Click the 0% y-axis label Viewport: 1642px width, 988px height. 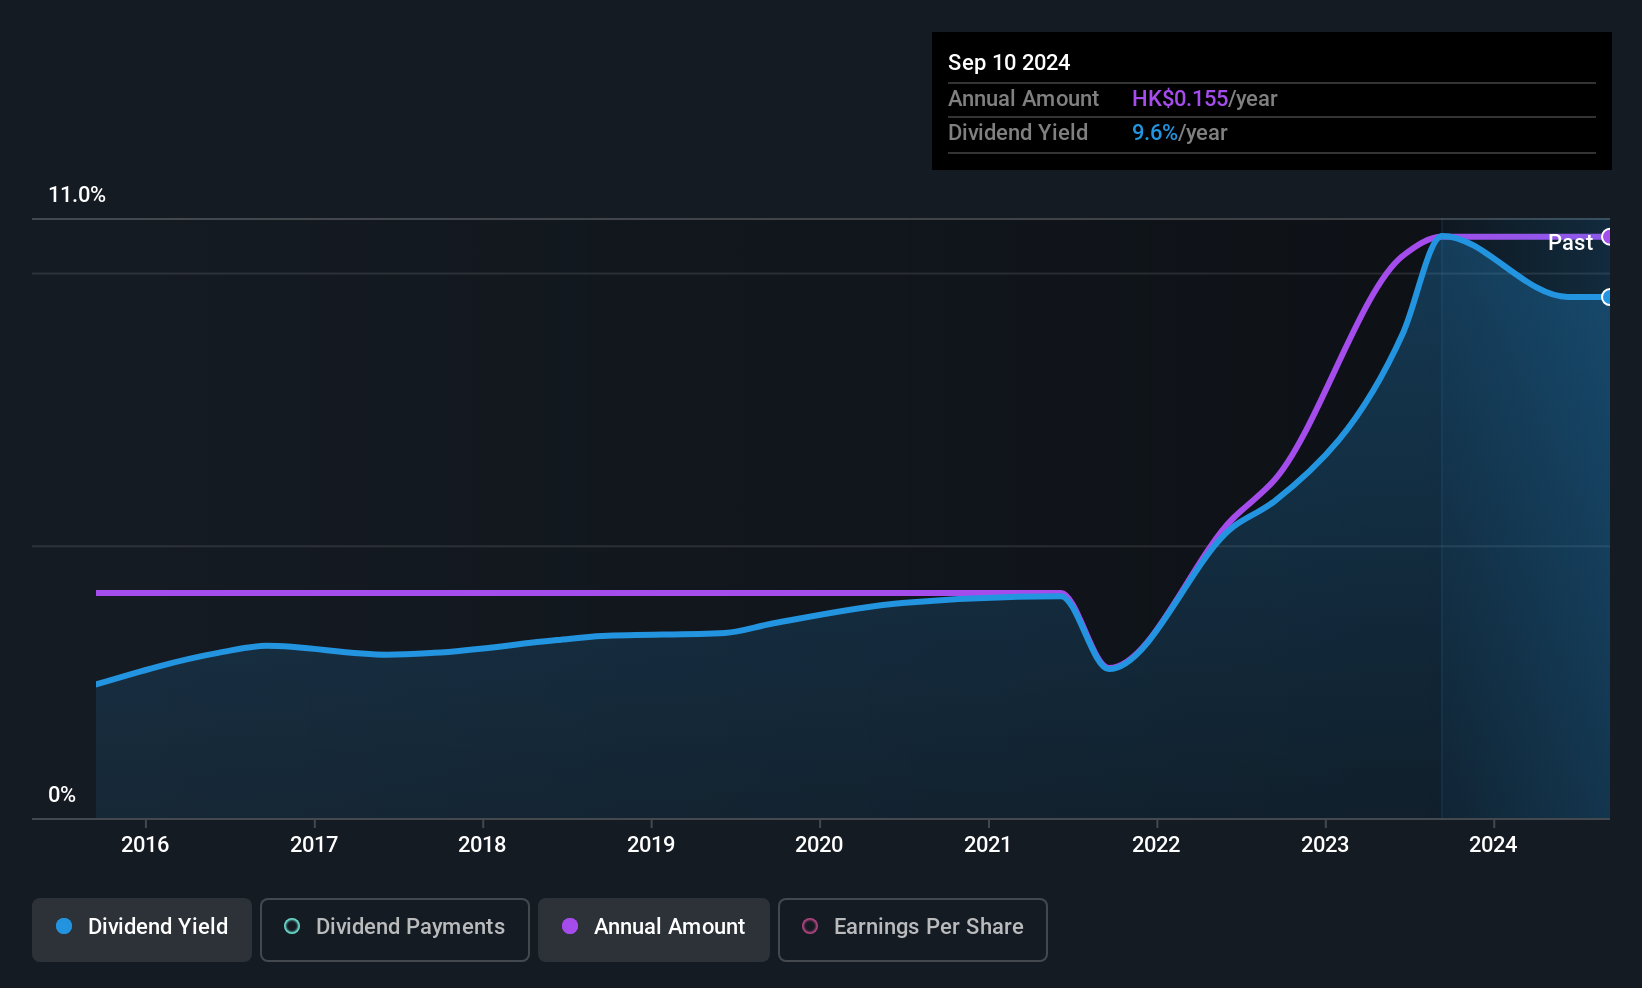(x=62, y=795)
